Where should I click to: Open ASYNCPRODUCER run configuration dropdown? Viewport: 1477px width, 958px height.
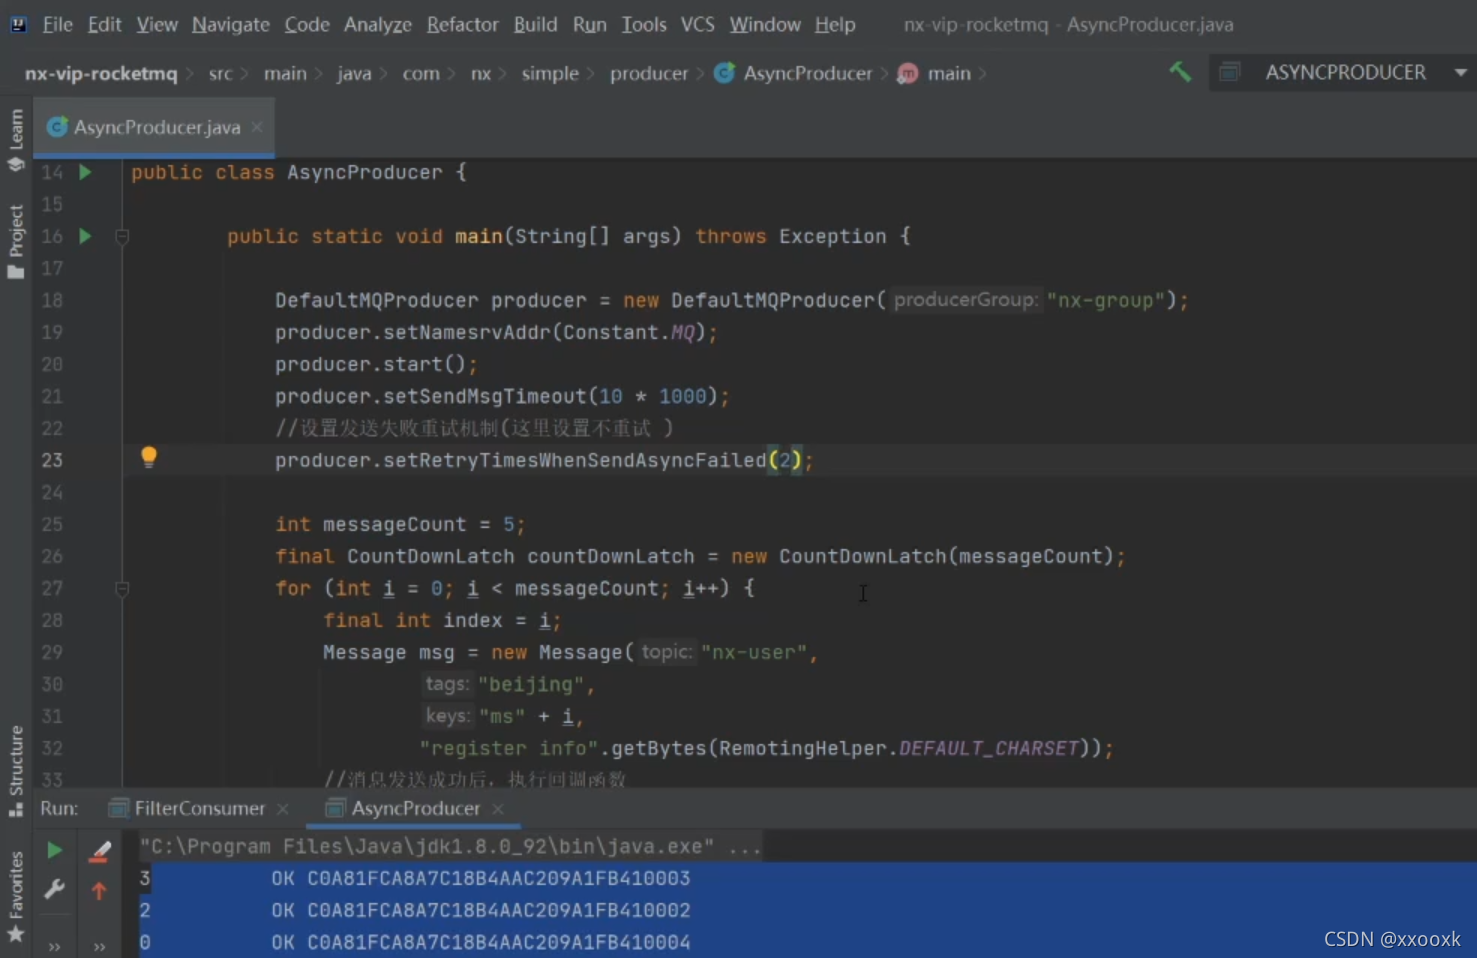[x=1343, y=72]
